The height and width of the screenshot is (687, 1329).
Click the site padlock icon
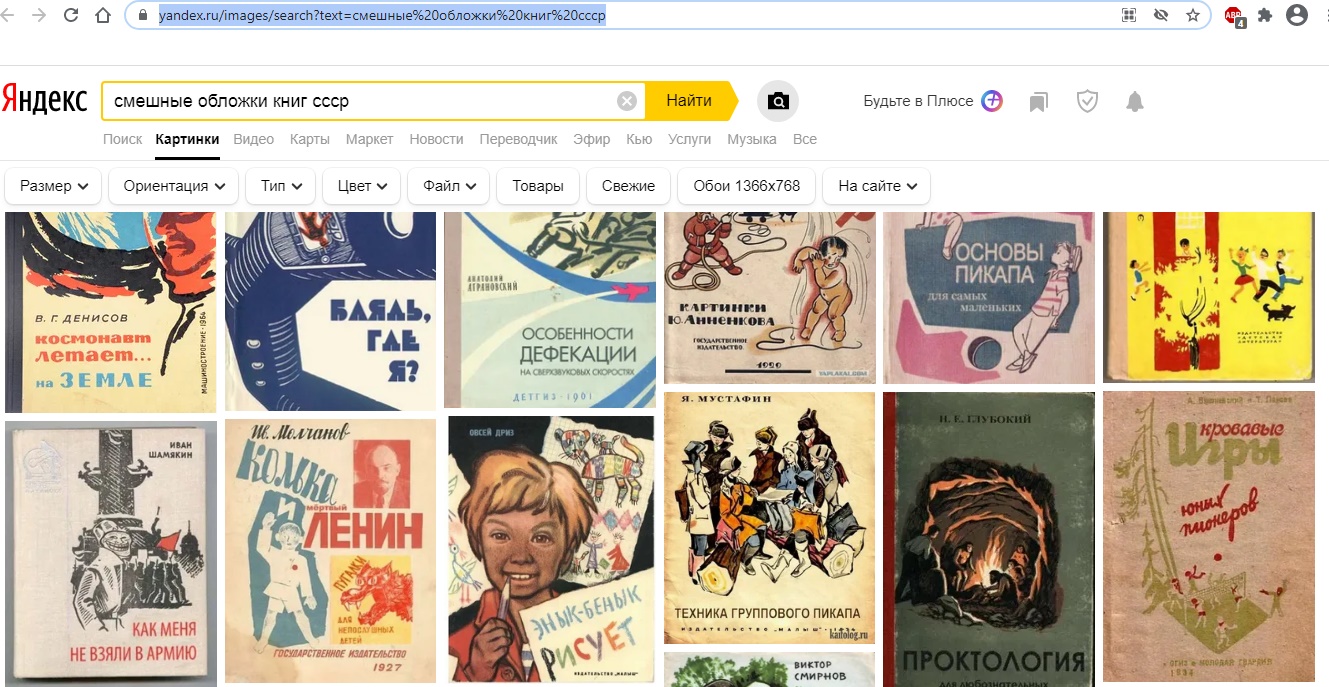click(x=141, y=16)
